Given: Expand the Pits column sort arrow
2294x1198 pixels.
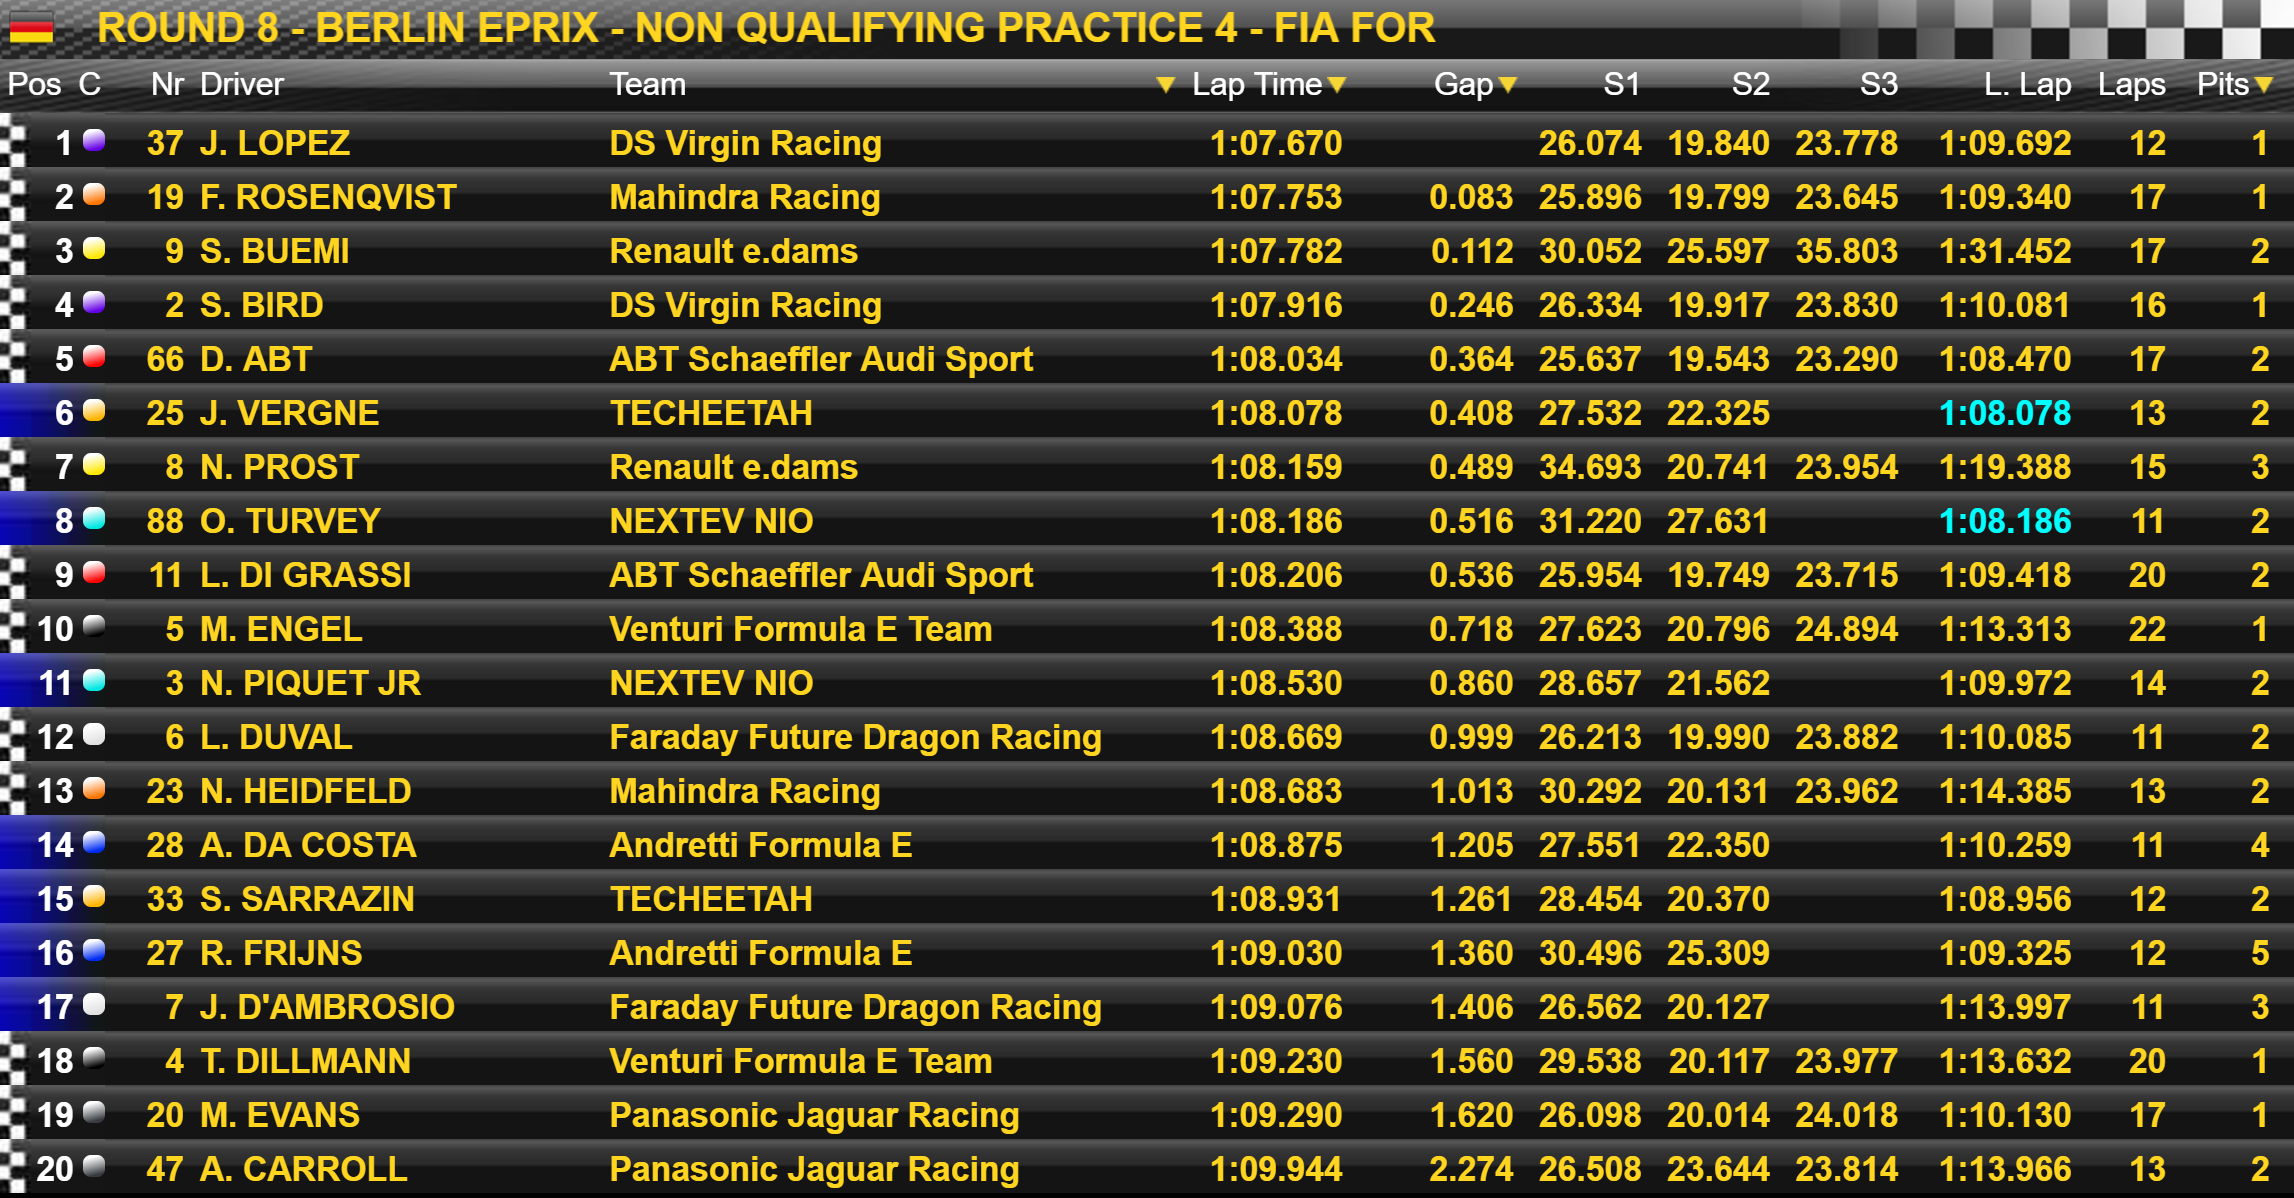Looking at the screenshot, I should pos(2264,85).
